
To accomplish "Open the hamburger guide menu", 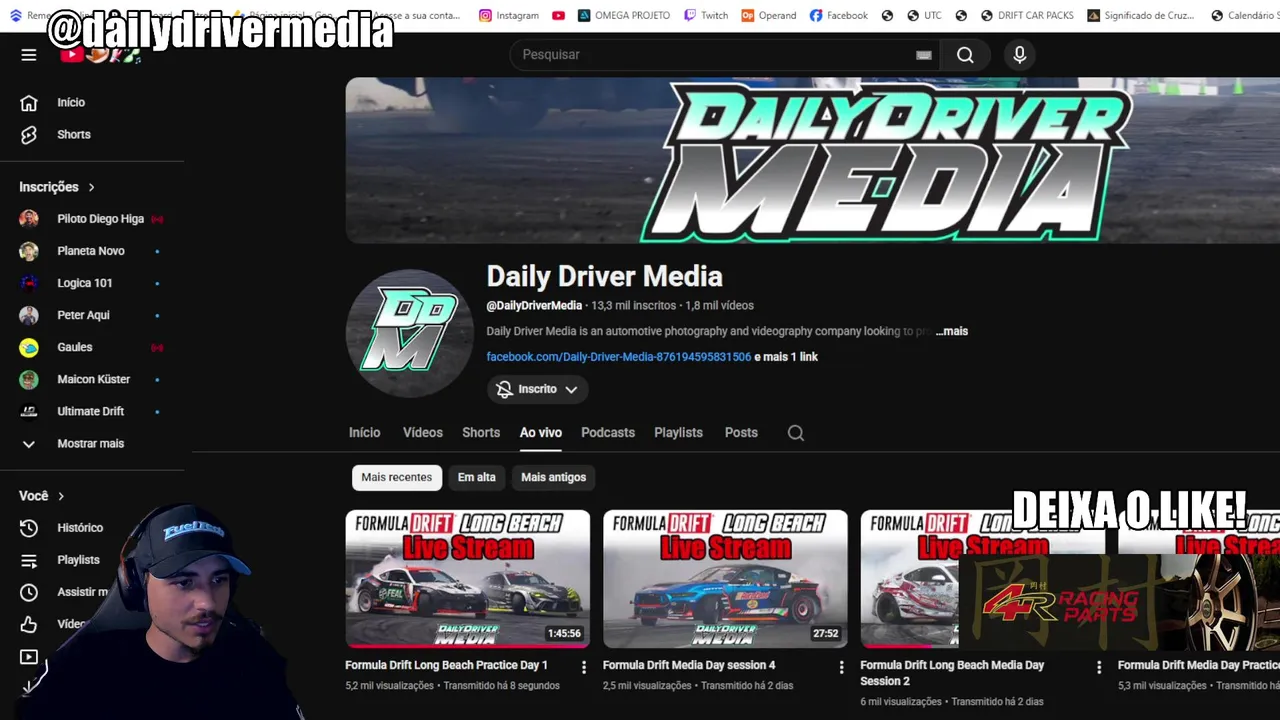I will (x=29, y=55).
